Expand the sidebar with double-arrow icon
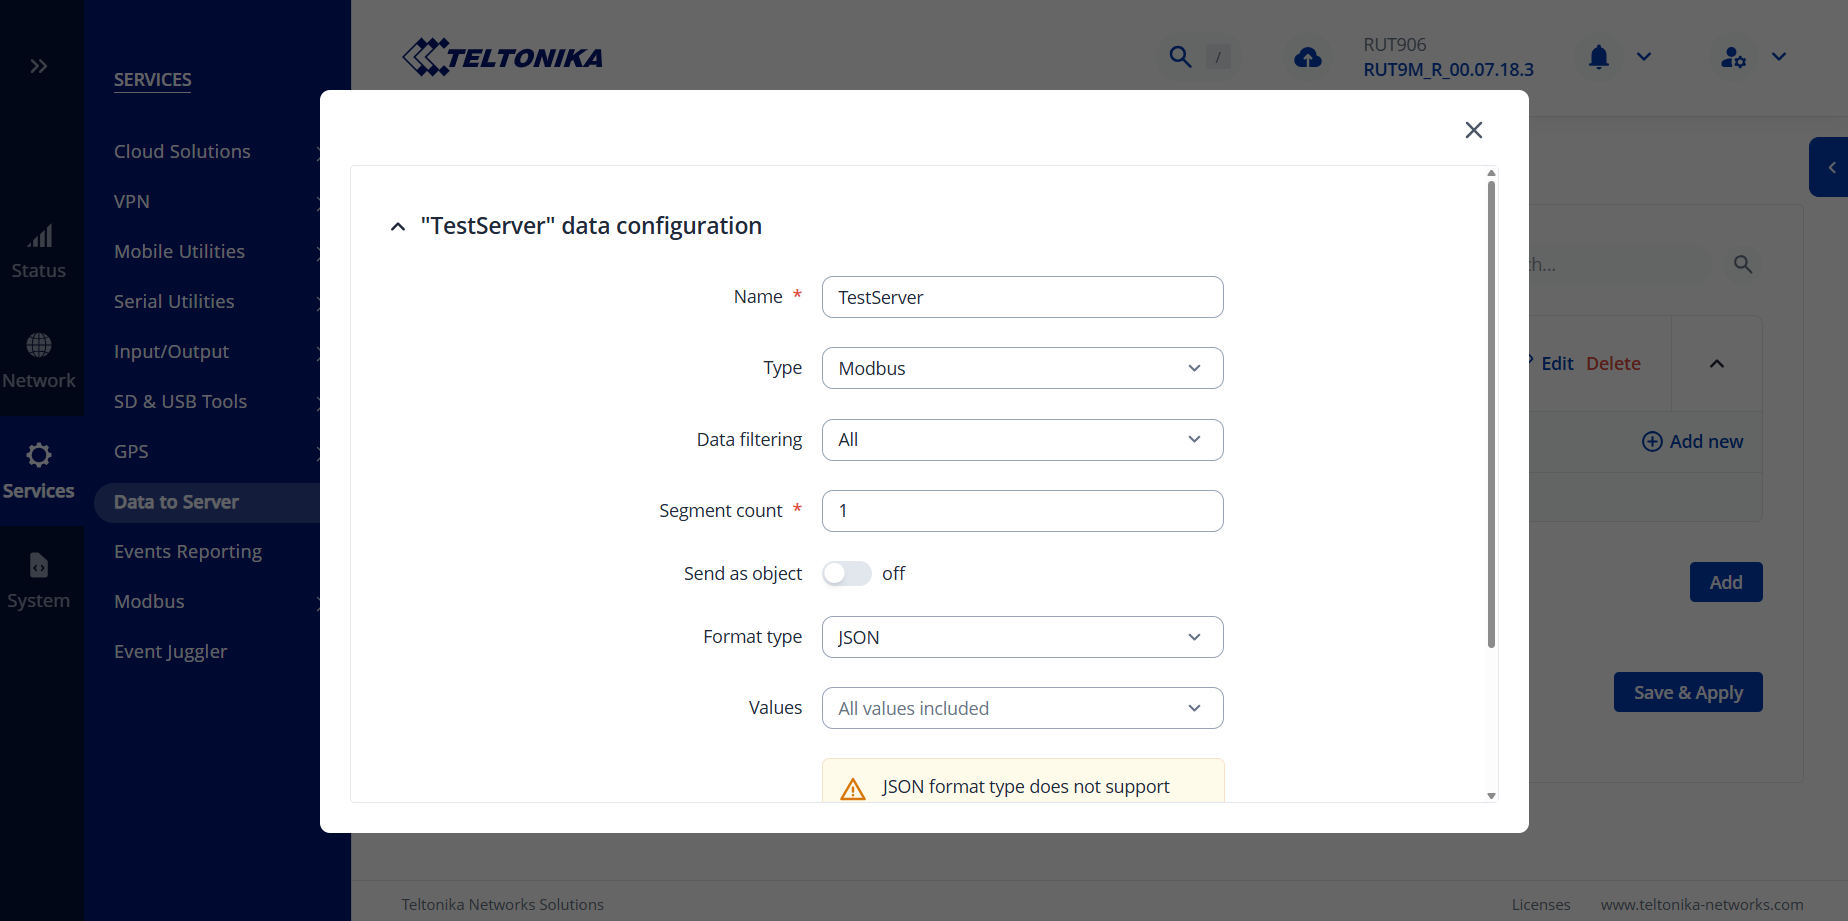This screenshot has height=921, width=1848. (x=38, y=66)
